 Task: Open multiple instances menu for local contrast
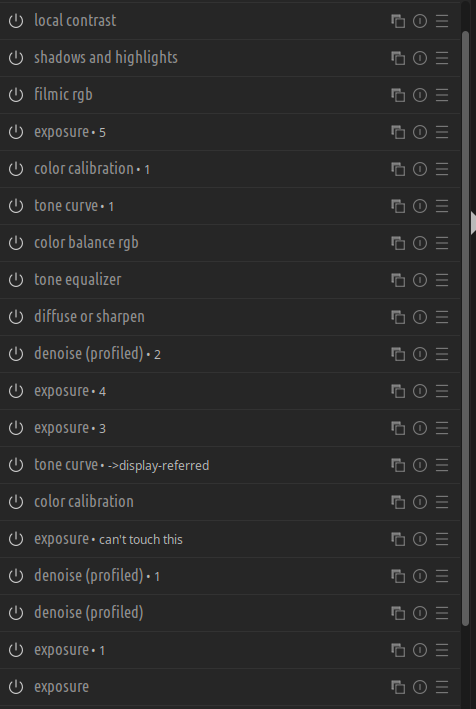click(398, 21)
